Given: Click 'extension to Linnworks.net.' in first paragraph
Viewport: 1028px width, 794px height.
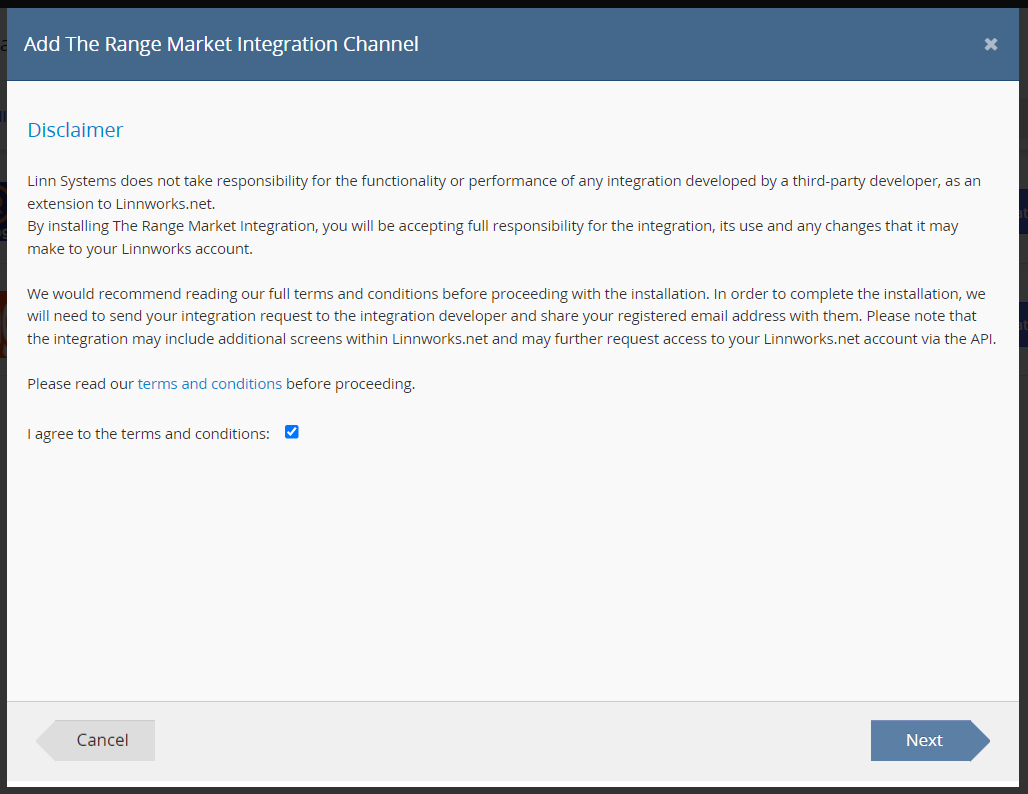Looking at the screenshot, I should tap(120, 203).
